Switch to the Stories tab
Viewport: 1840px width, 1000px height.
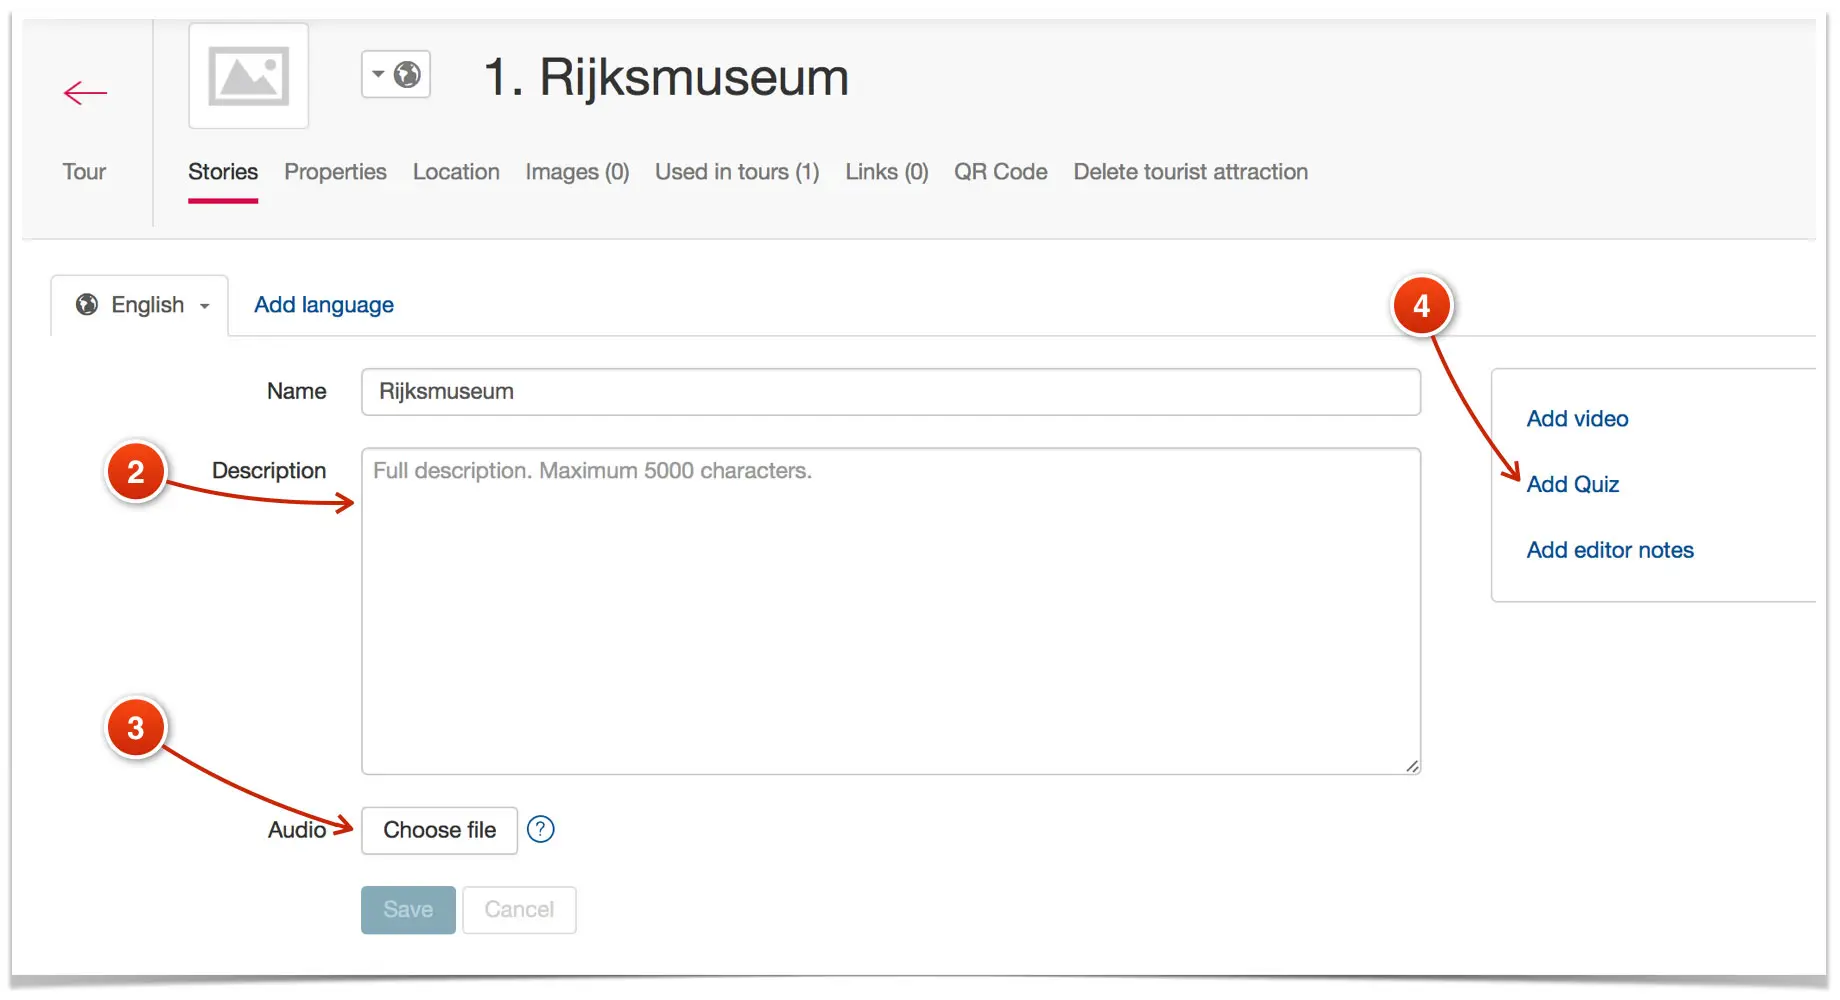[x=223, y=172]
